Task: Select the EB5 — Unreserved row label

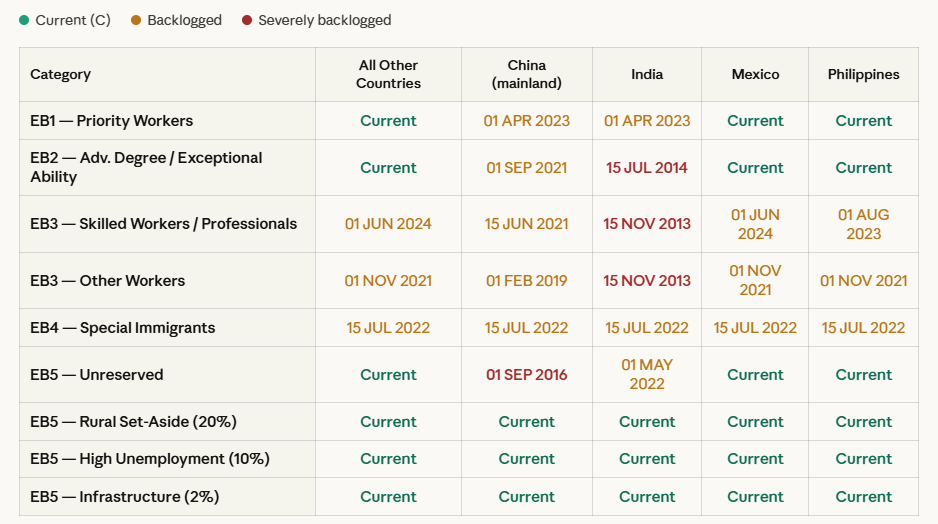Action: [97, 375]
